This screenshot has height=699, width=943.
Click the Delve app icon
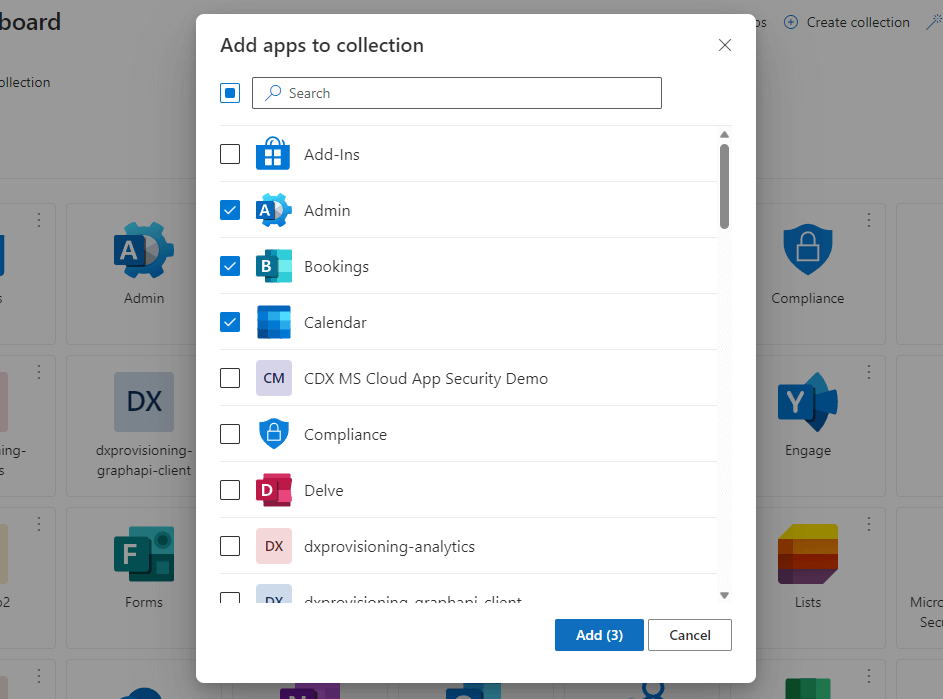(274, 490)
